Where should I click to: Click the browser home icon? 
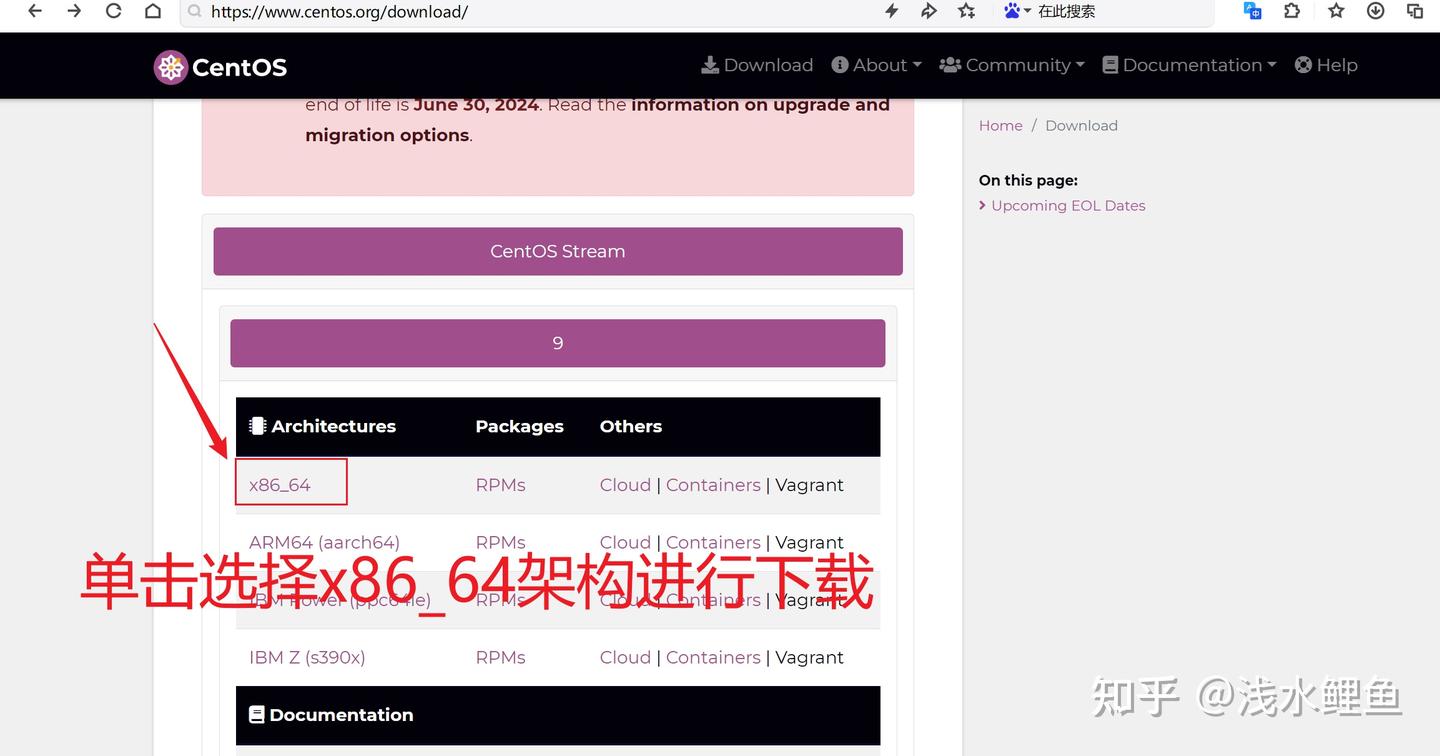(152, 12)
